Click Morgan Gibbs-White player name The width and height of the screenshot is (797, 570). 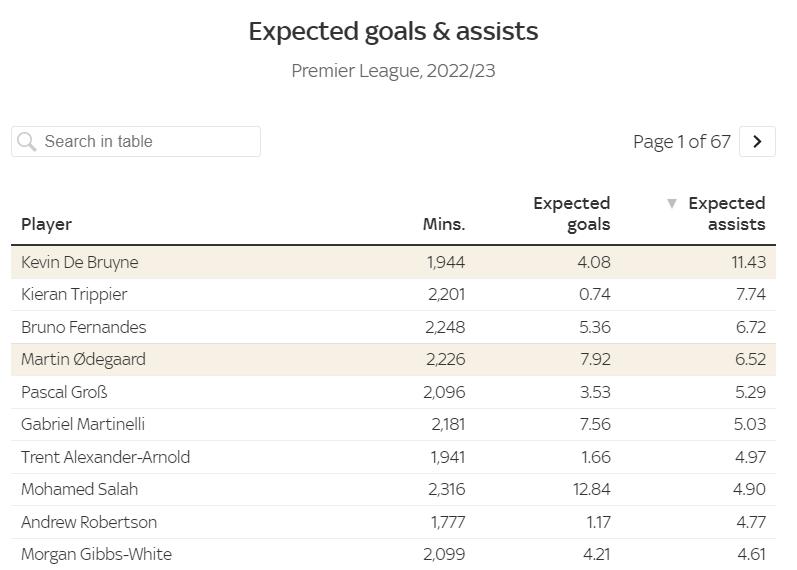(x=96, y=554)
